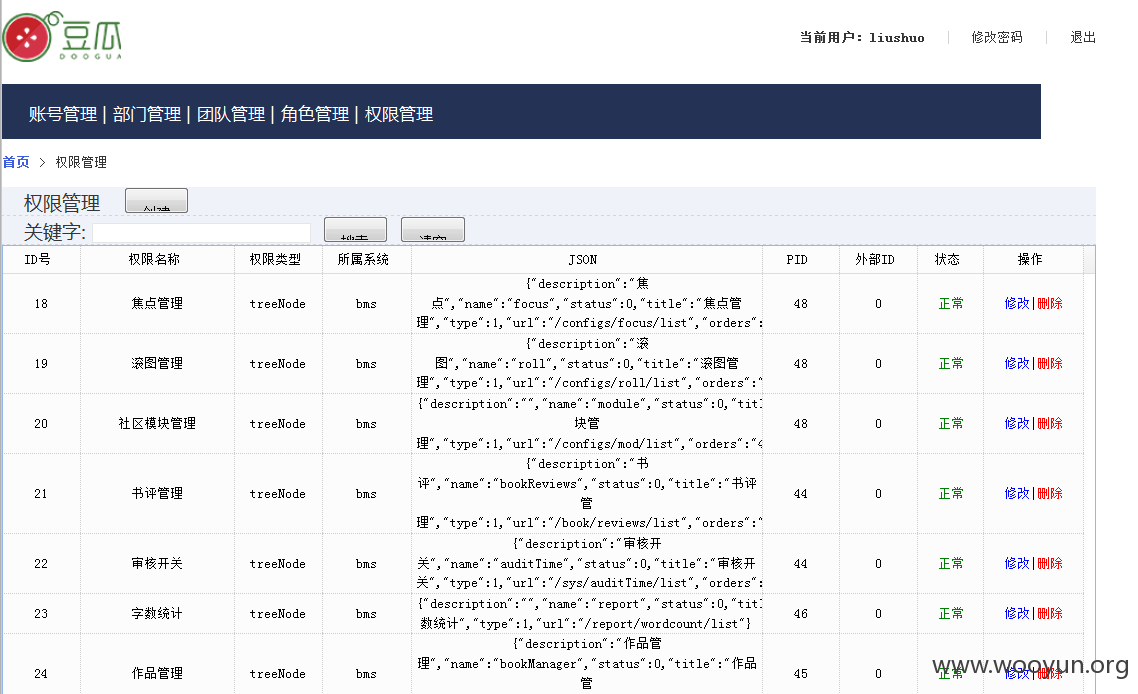The image size is (1138, 694).
Task: Click the JSON cell of 字数统计 row
Action: (586, 613)
